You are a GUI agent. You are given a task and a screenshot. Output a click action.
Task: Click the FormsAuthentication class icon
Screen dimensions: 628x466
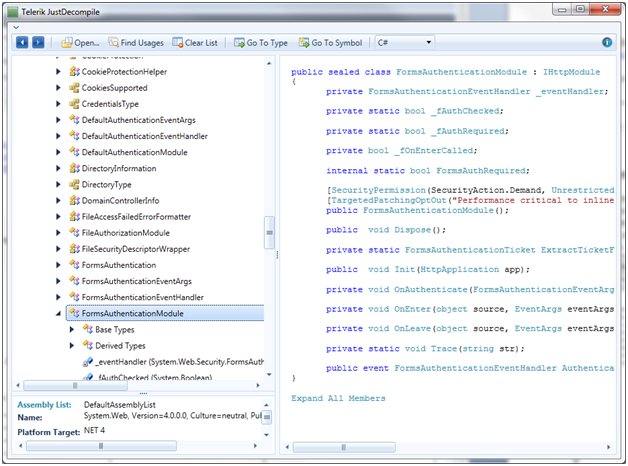[x=74, y=265]
